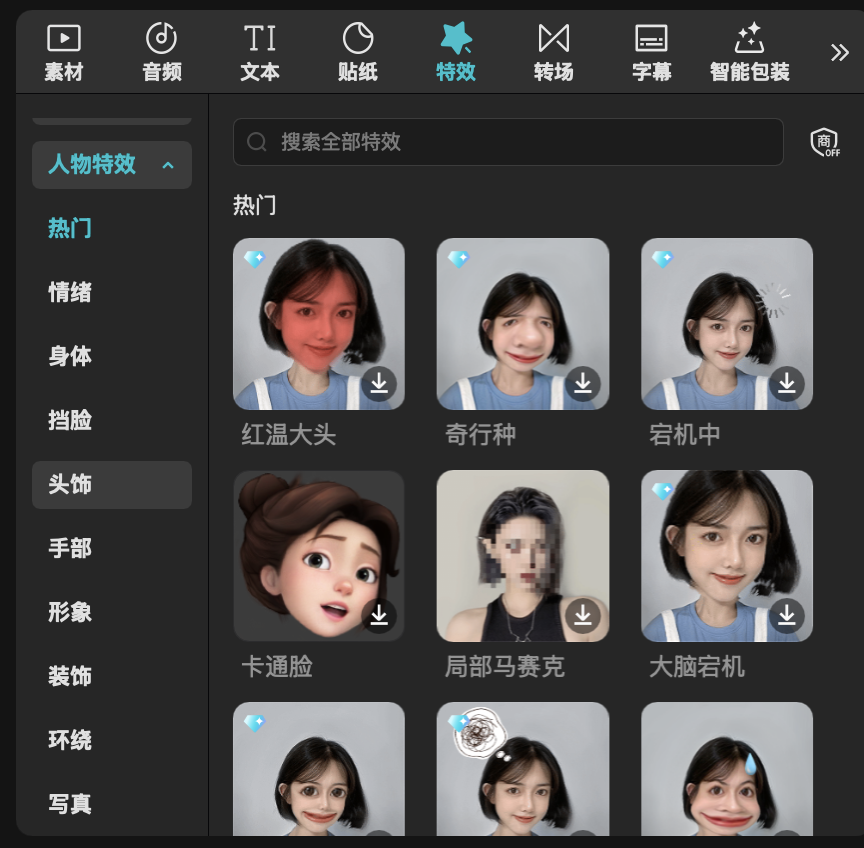Click the VIP diamond badge on 奇行种
This screenshot has height=848, width=864.
458,258
